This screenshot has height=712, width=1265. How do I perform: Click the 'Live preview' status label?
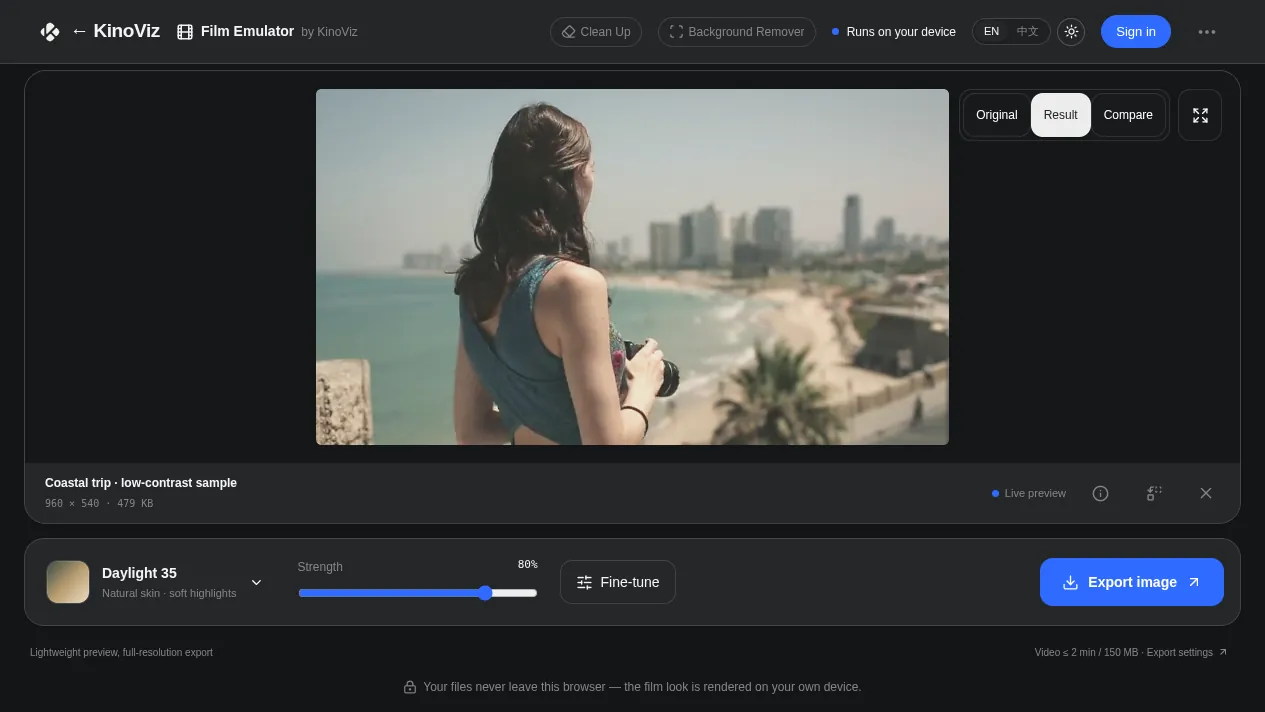pos(1035,493)
